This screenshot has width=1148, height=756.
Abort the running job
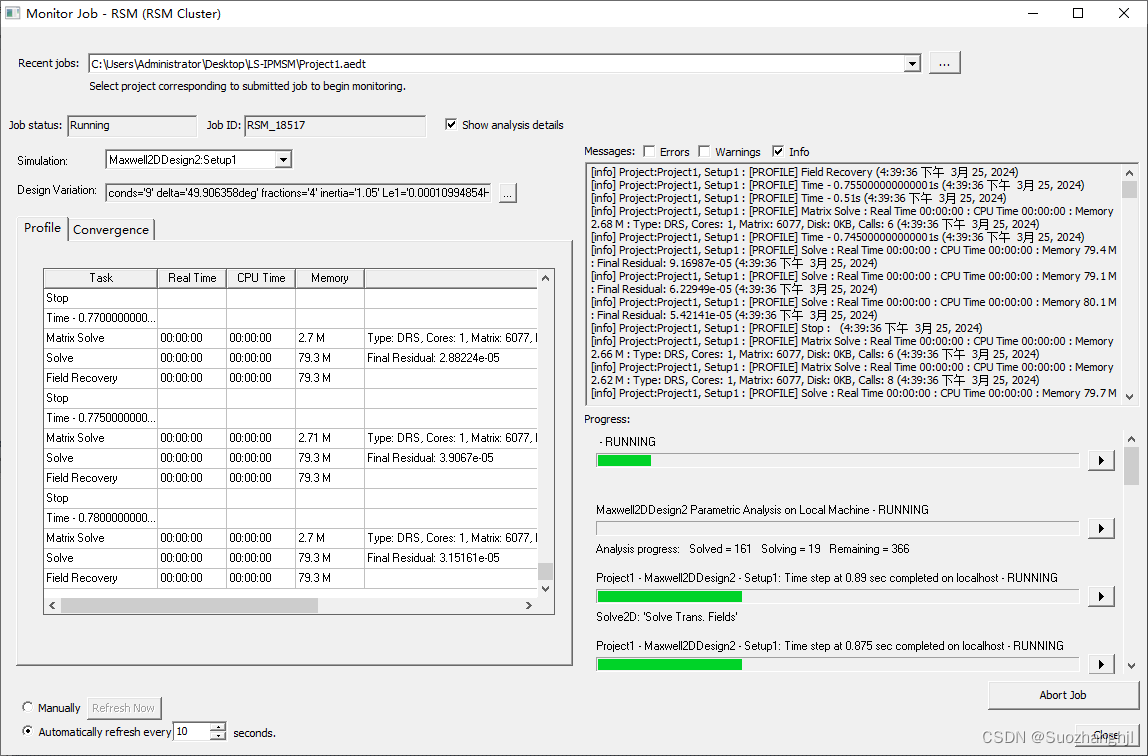coord(1062,695)
